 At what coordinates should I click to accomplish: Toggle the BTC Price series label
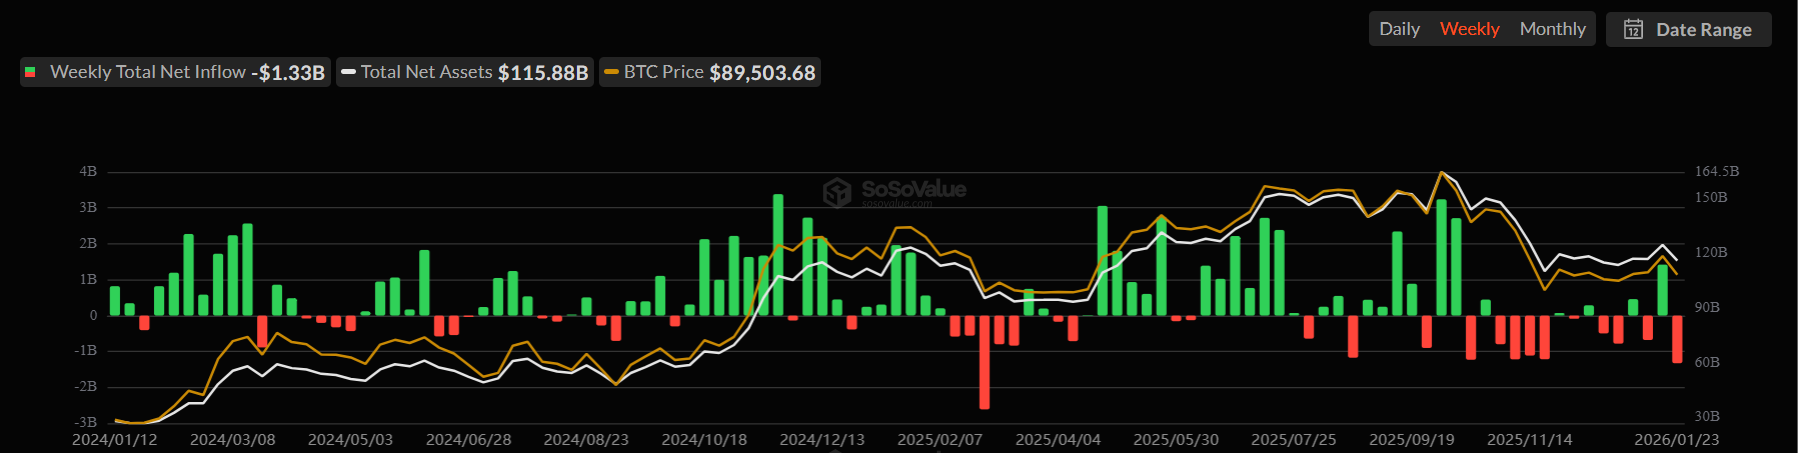pos(663,72)
